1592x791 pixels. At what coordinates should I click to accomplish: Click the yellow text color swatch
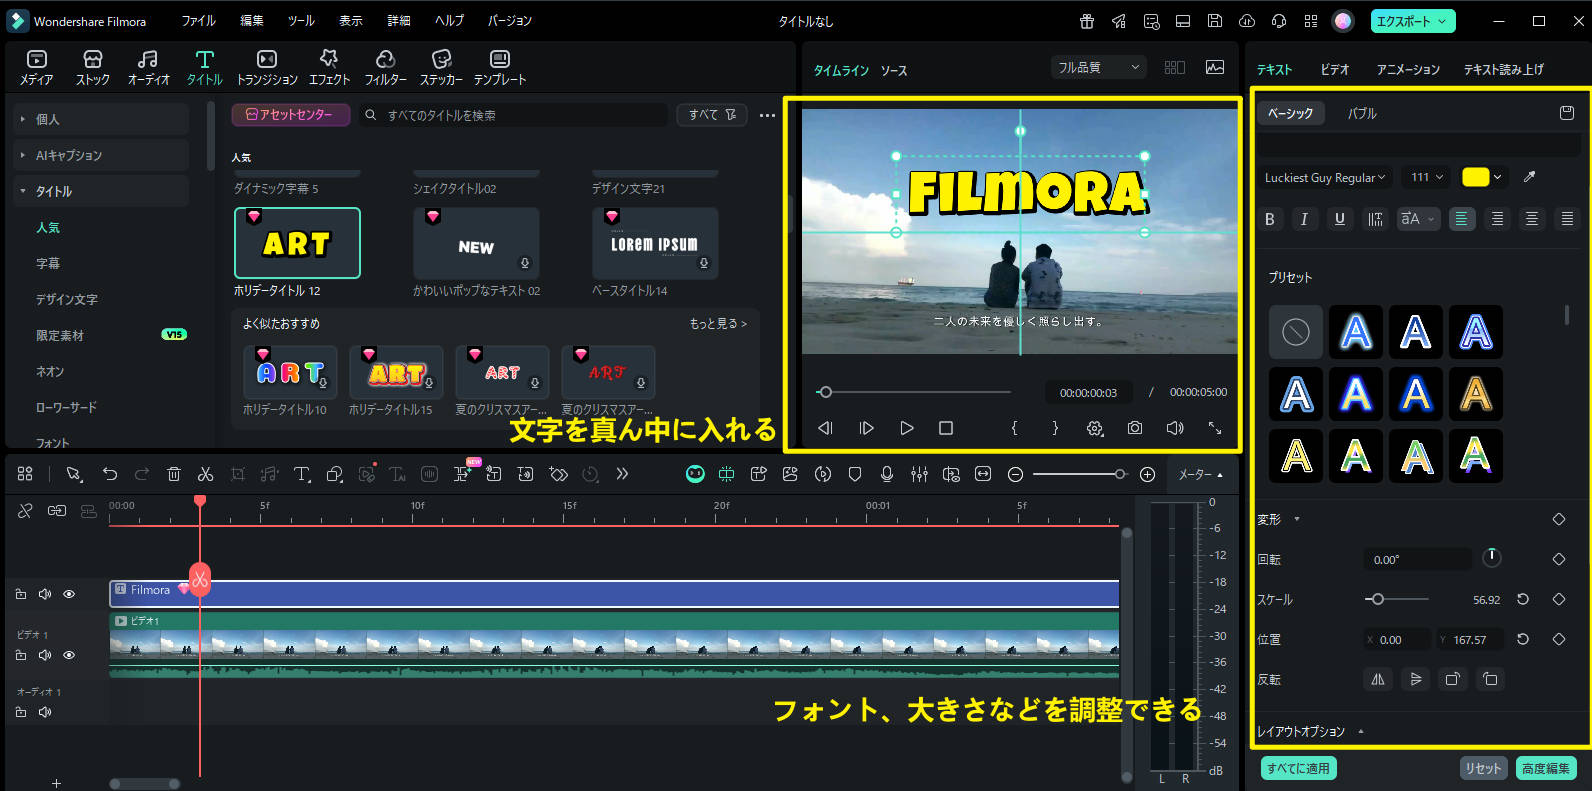point(1475,177)
